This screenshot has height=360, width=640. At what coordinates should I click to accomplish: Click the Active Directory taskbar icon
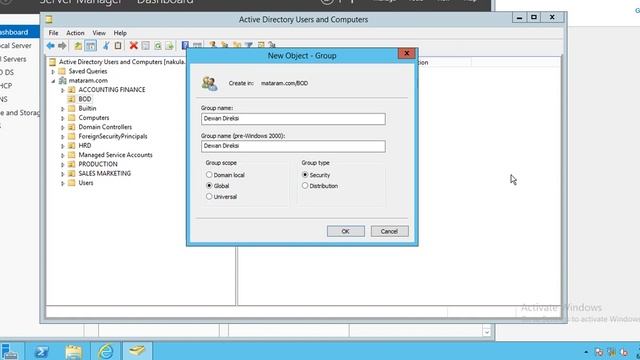tap(137, 351)
